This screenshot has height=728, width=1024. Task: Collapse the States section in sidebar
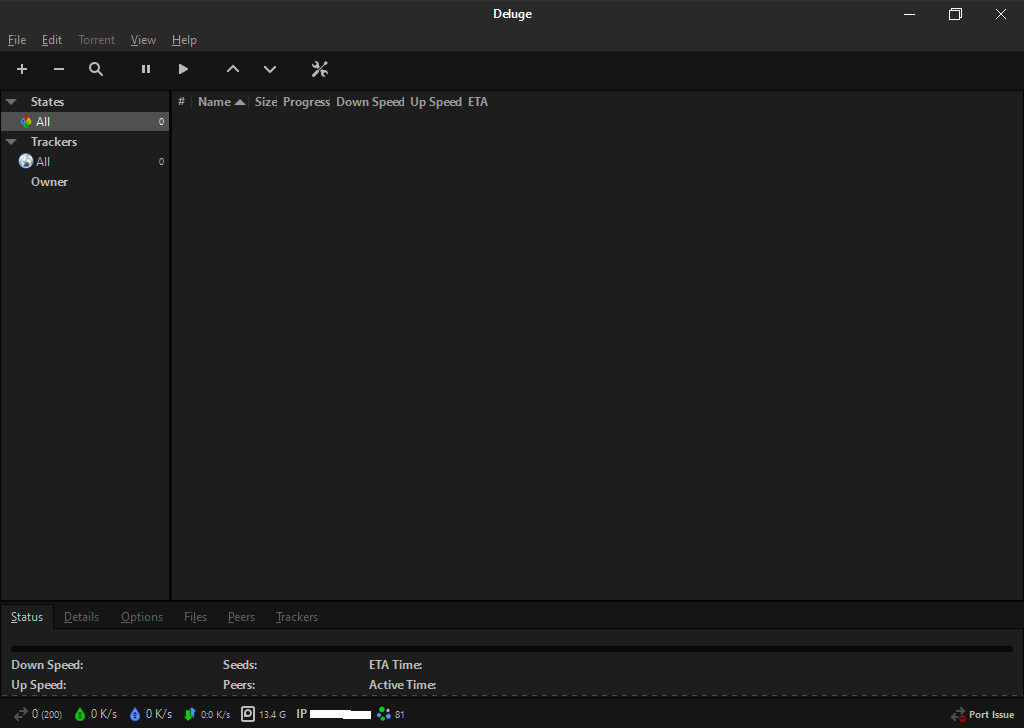point(11,102)
